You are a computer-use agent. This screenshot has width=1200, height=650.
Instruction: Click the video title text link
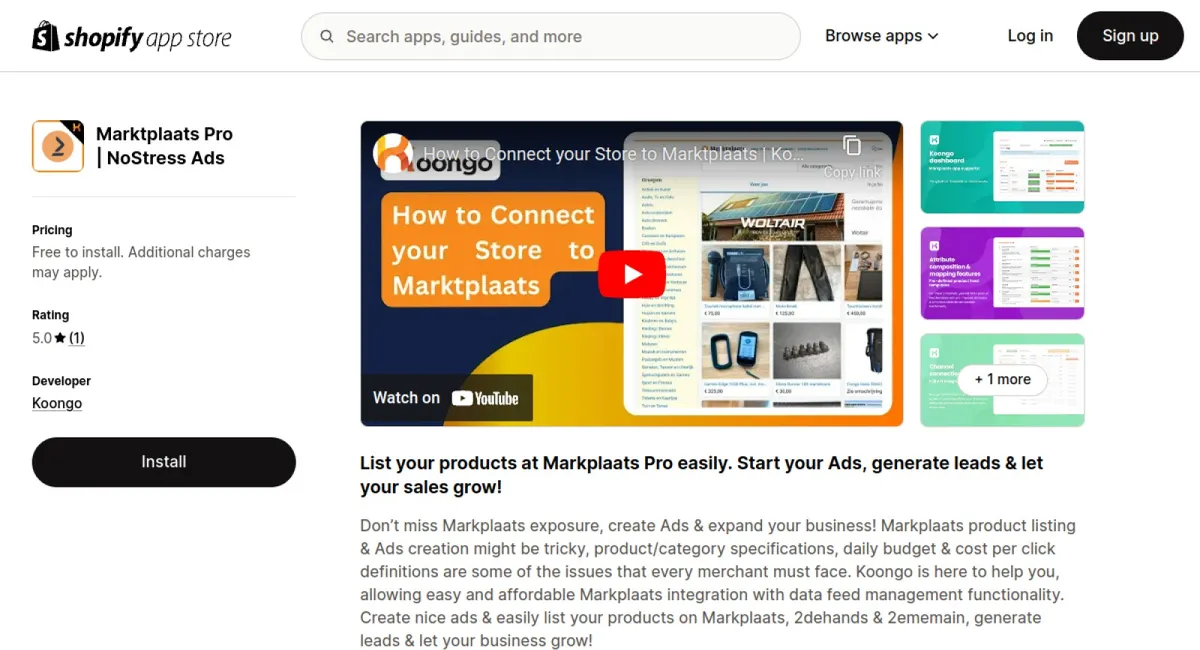[614, 154]
